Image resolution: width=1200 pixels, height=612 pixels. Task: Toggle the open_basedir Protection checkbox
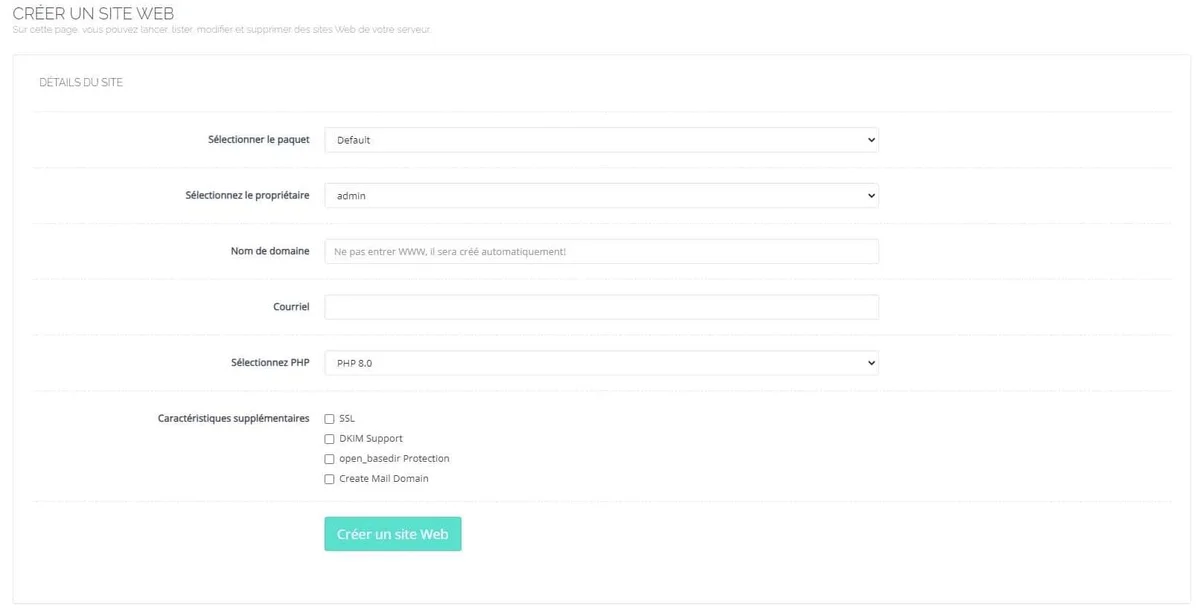pyautogui.click(x=329, y=459)
